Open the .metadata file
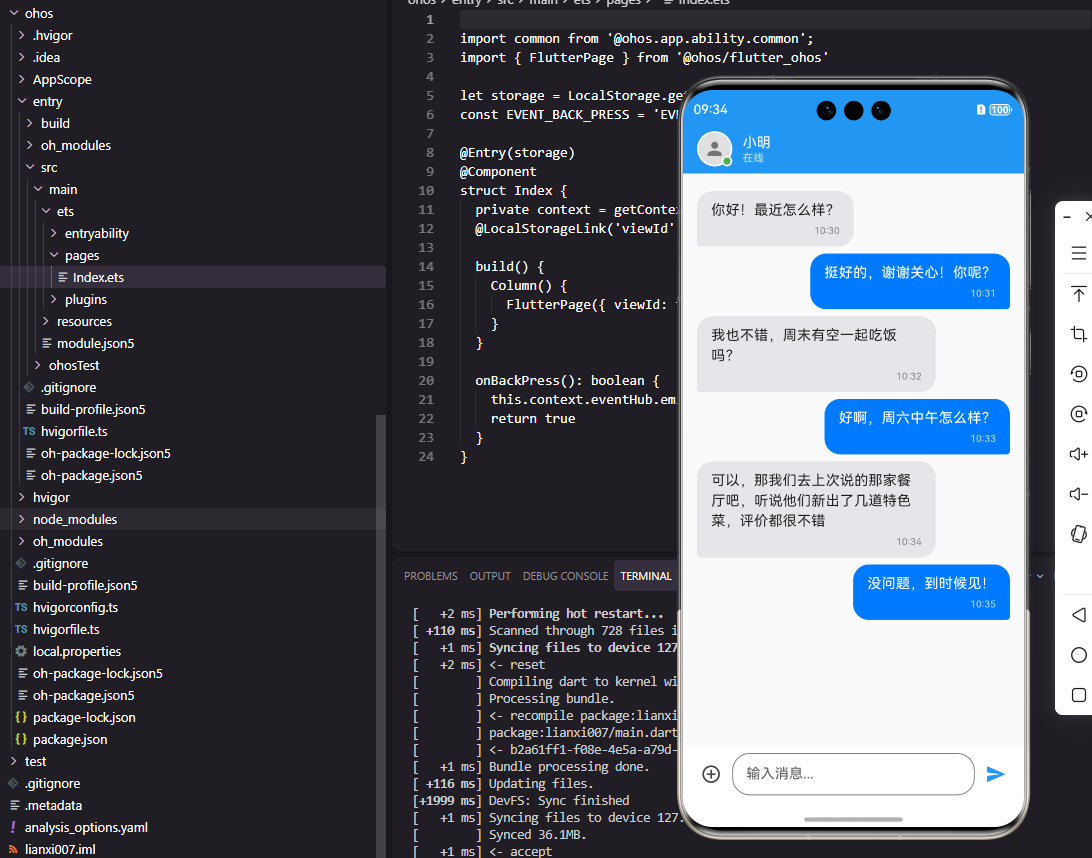This screenshot has height=858, width=1092. [x=192, y=805]
